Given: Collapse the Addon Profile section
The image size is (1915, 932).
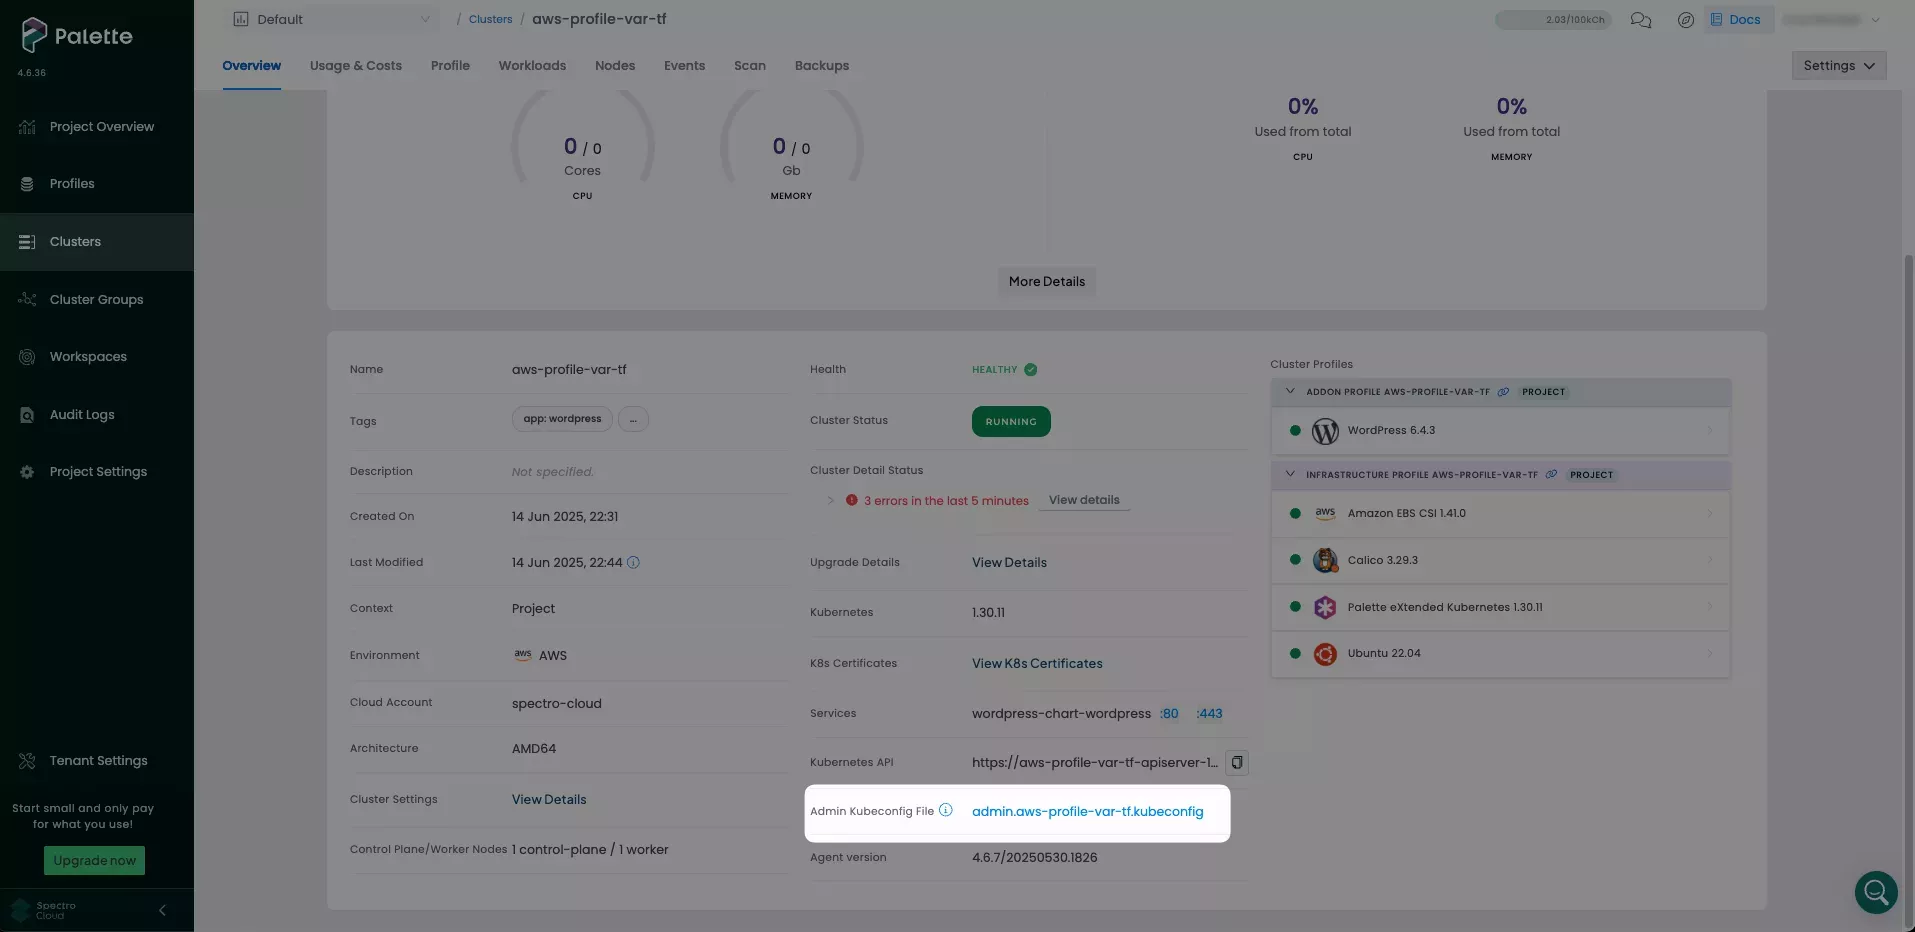Looking at the screenshot, I should point(1290,392).
